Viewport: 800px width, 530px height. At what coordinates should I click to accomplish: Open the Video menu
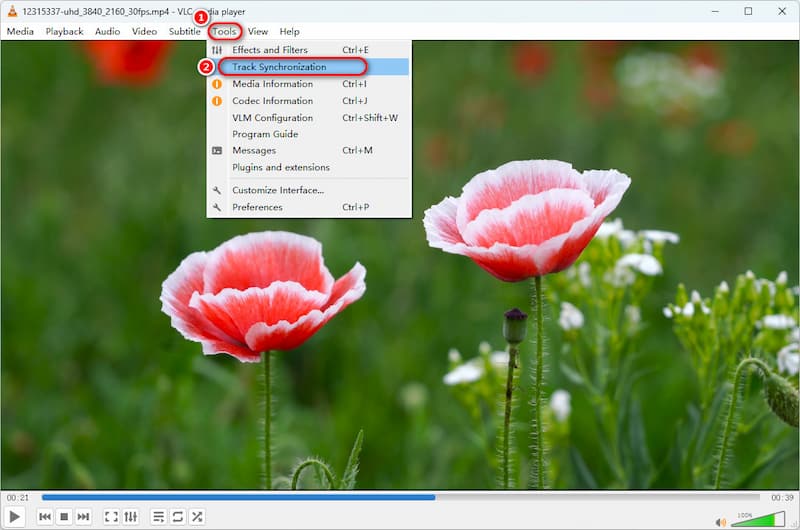(144, 32)
